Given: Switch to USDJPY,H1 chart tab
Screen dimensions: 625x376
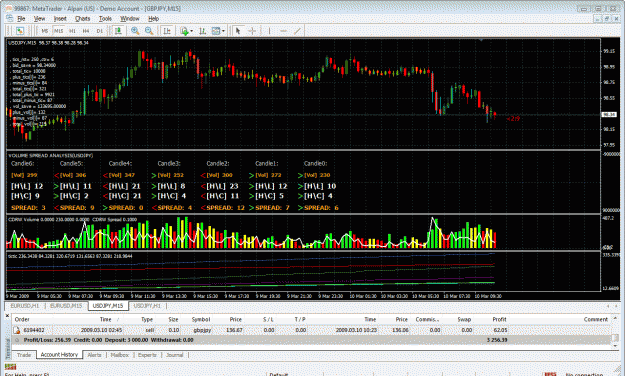Looking at the screenshot, I should pyautogui.click(x=147, y=306).
